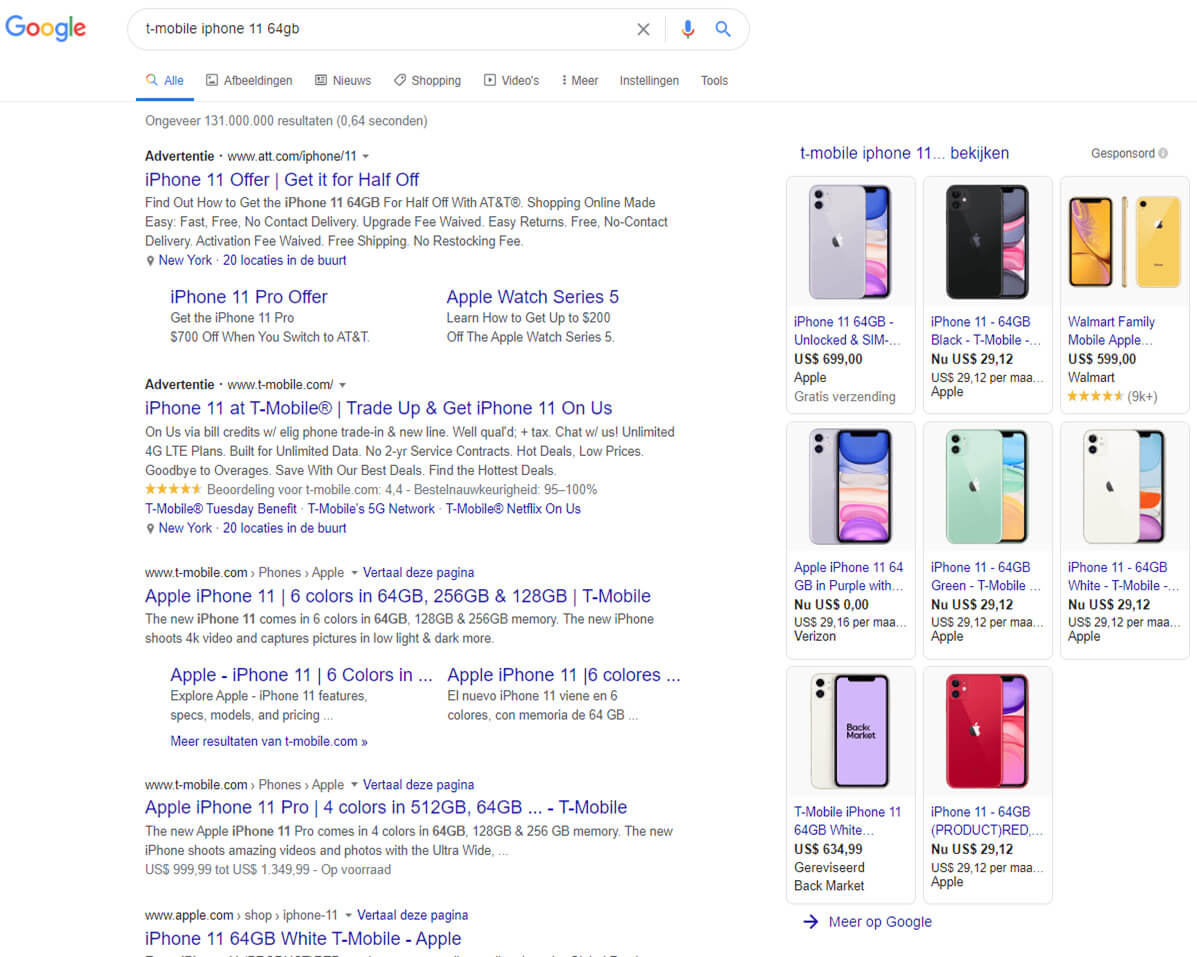Open dropdown arrow next to www.att.com/iphone/11
Viewport: 1197px width, 957px height.
coord(366,156)
